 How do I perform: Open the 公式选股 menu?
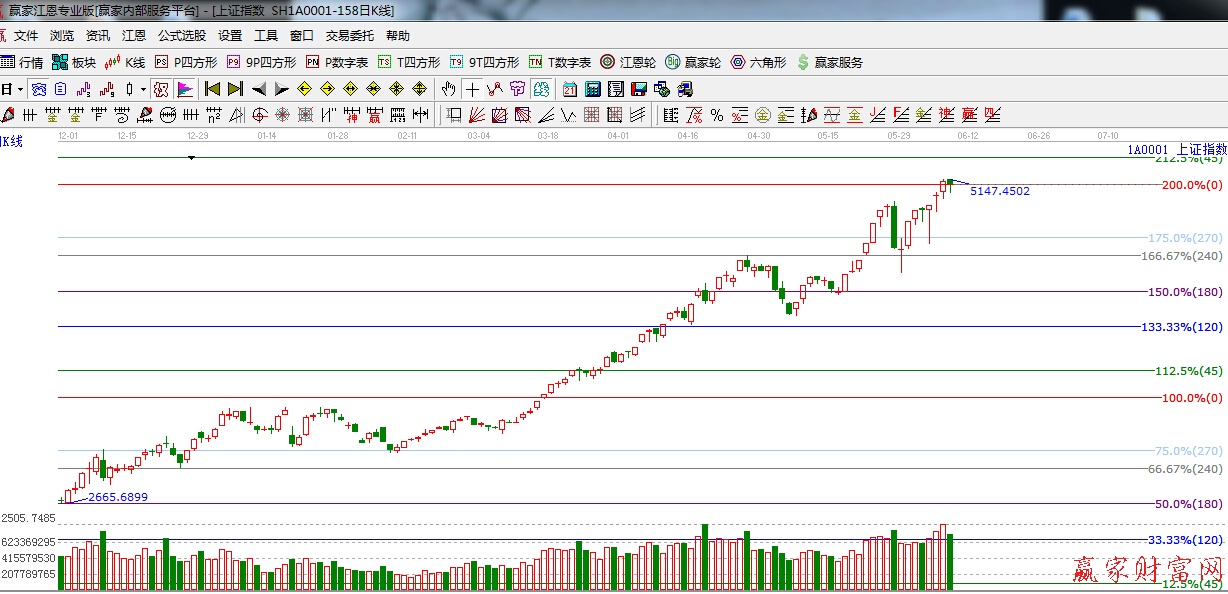[x=181, y=36]
